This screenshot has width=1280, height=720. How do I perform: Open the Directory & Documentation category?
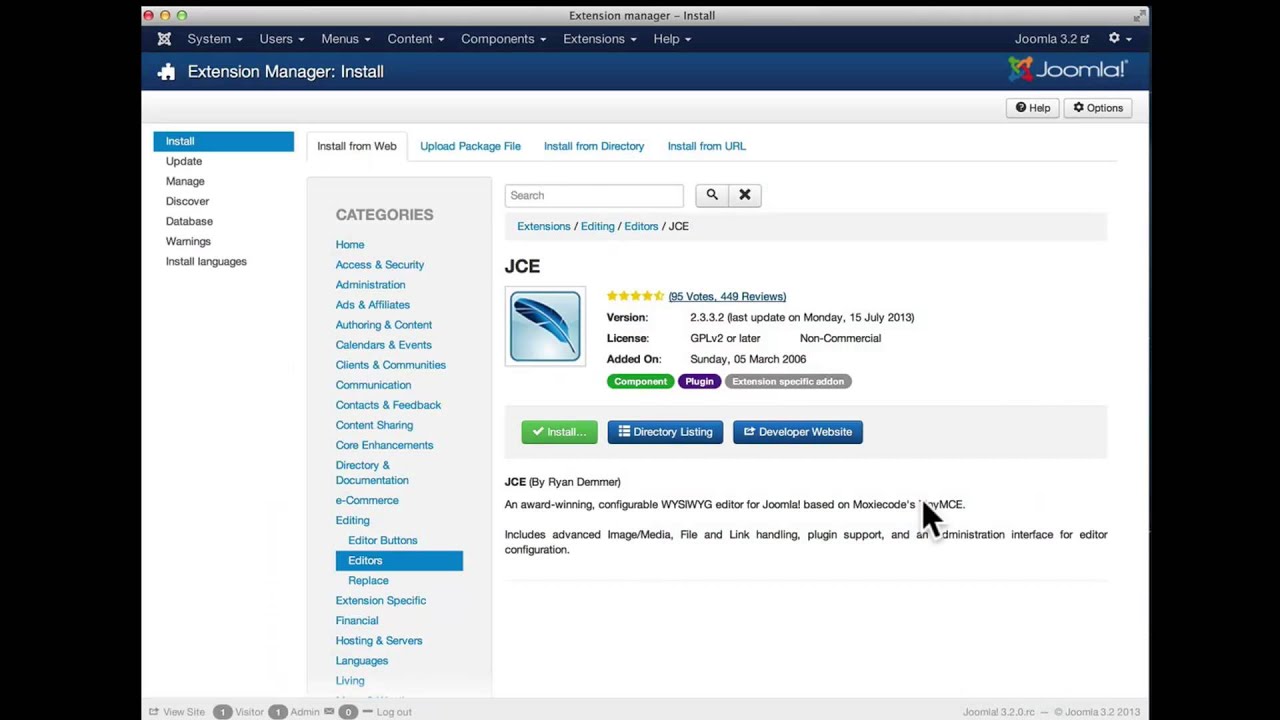pyautogui.click(x=372, y=472)
